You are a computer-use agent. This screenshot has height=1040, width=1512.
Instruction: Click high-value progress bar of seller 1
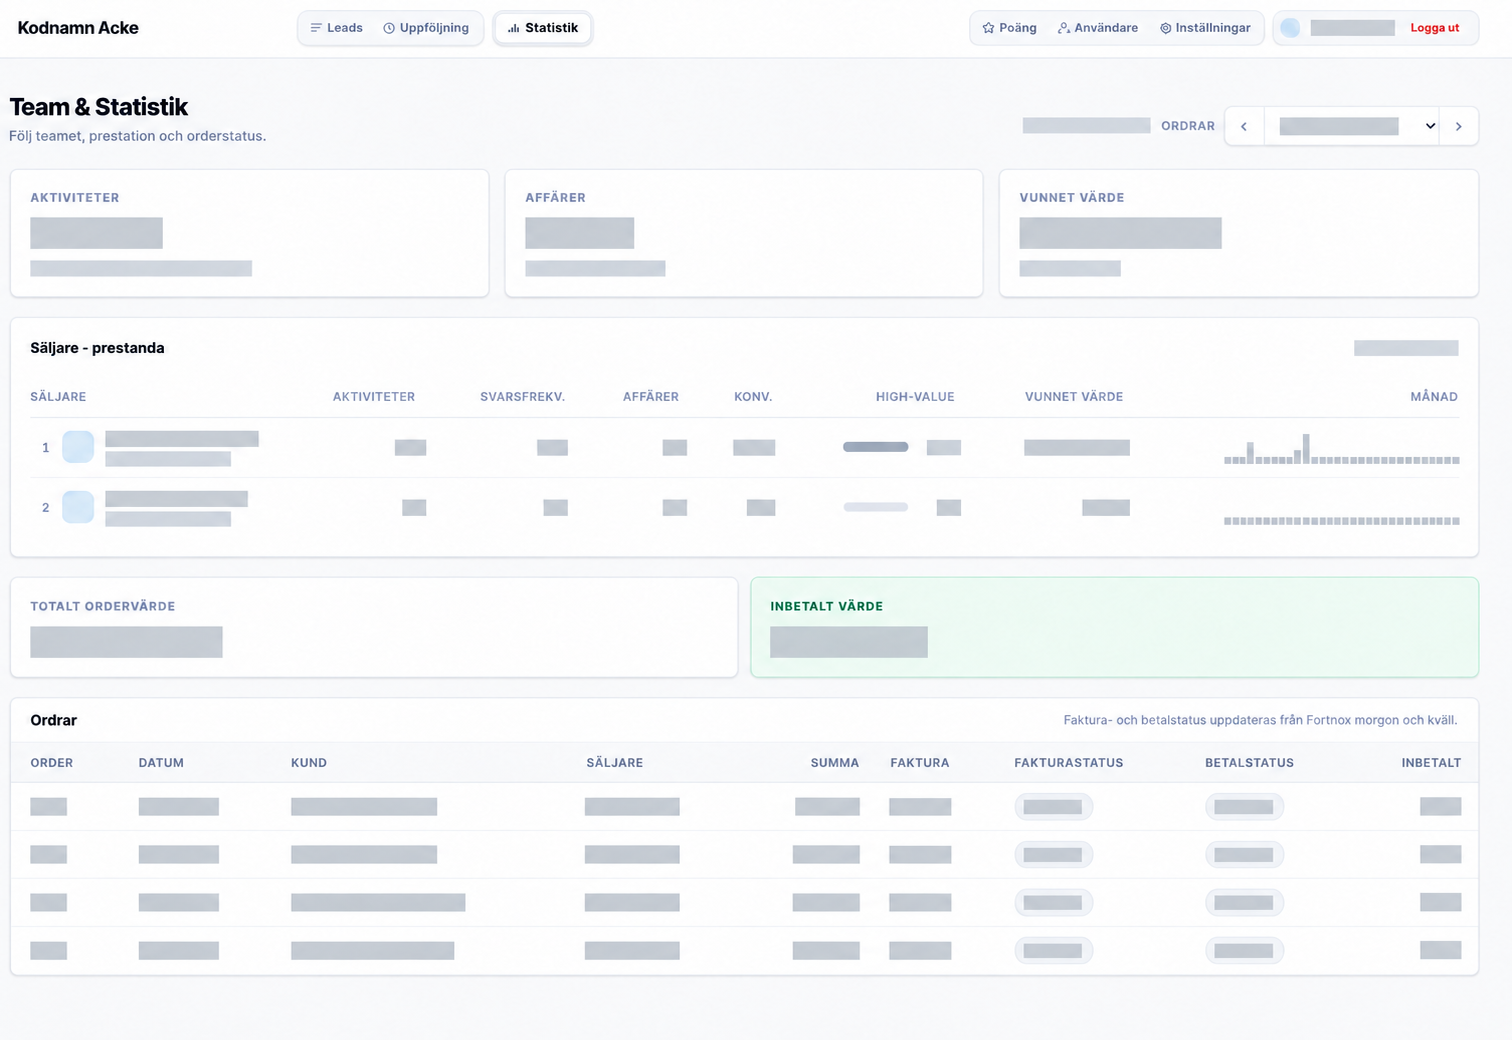click(875, 447)
